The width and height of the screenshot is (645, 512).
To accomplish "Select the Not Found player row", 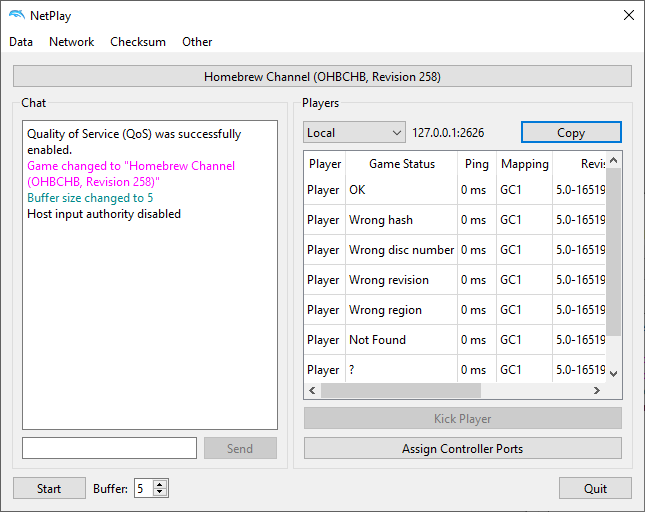I will pyautogui.click(x=455, y=340).
